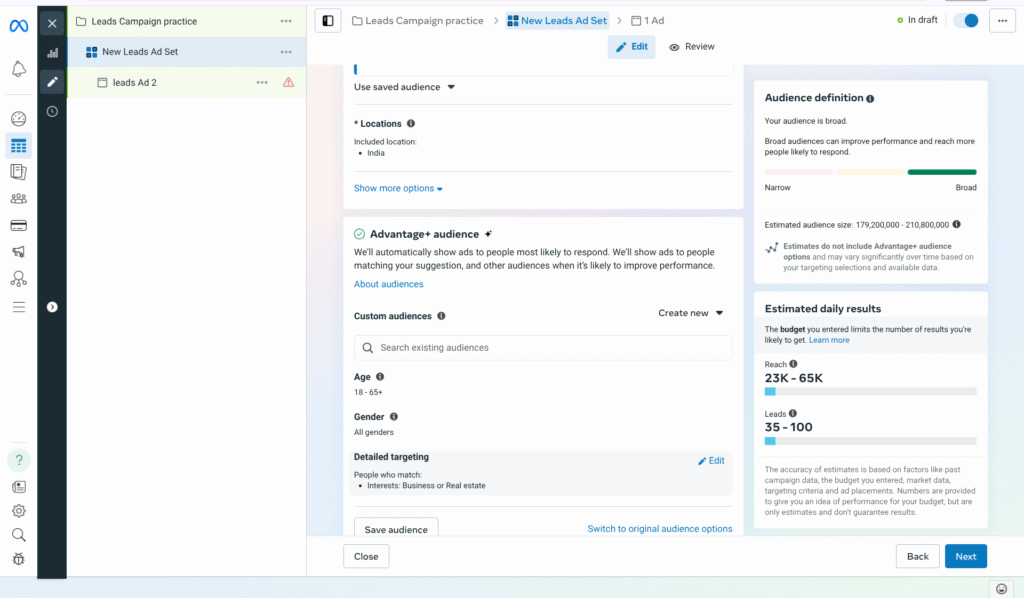Open the Audiences people icon
Viewport: 1024px width, 598px height.
coord(18,198)
